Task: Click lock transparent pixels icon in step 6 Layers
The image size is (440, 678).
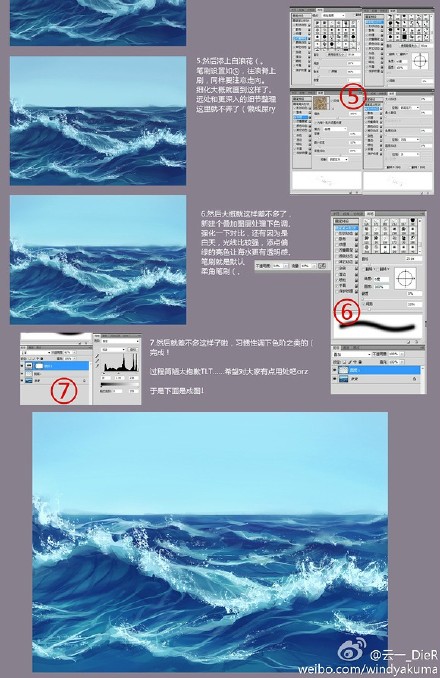Action: point(344,362)
